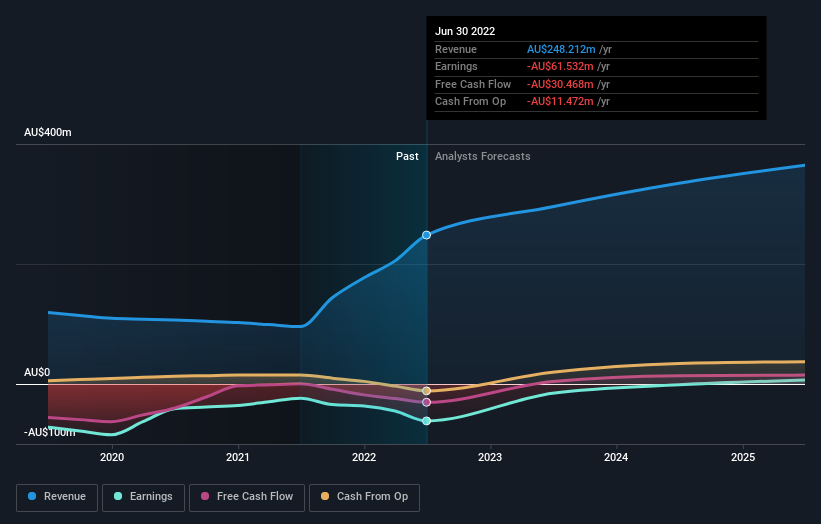This screenshot has width=821, height=524.
Task: Click the Revenue row label in tooltip
Action: [x=456, y=49]
